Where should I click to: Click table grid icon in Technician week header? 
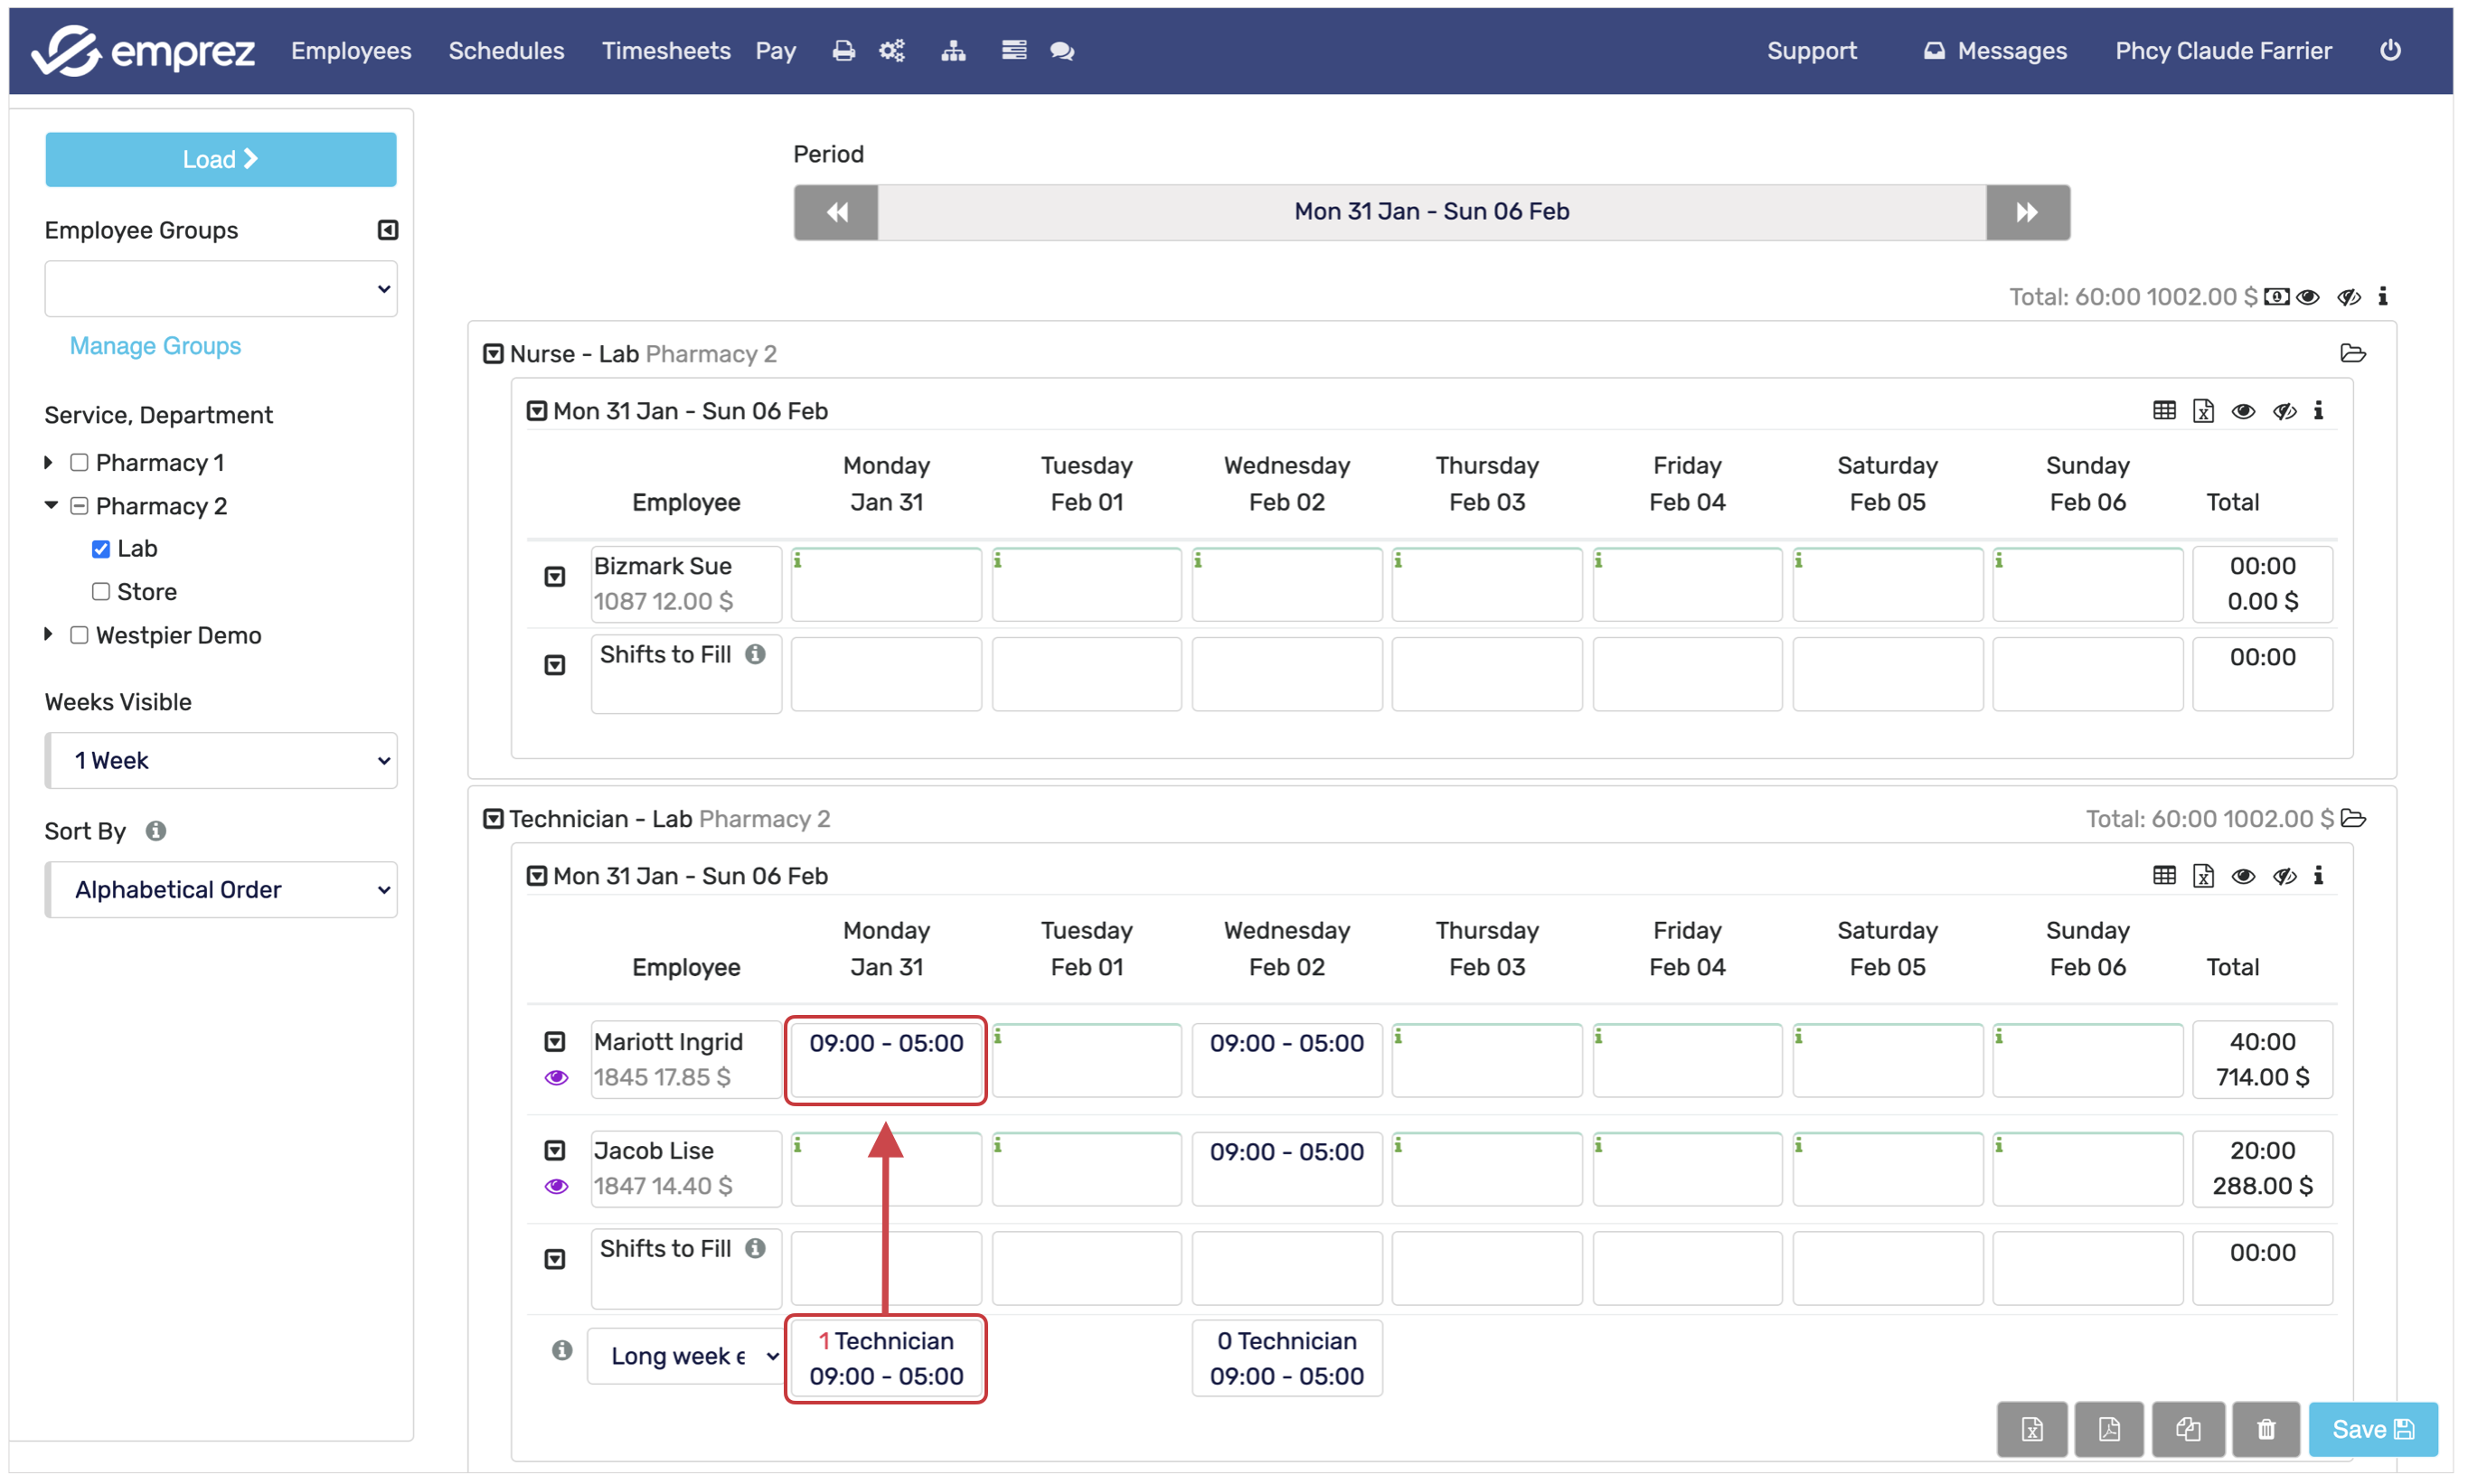pyautogui.click(x=2163, y=876)
